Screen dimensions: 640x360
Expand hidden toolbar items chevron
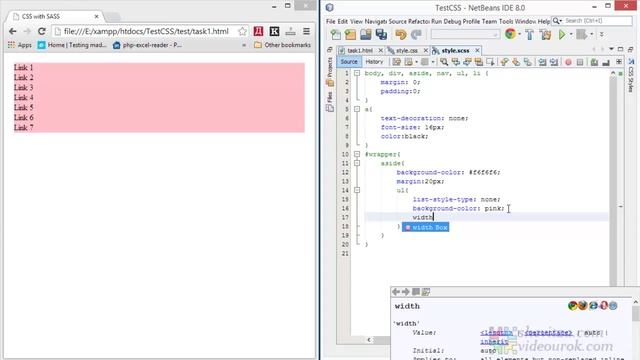tap(602, 35)
